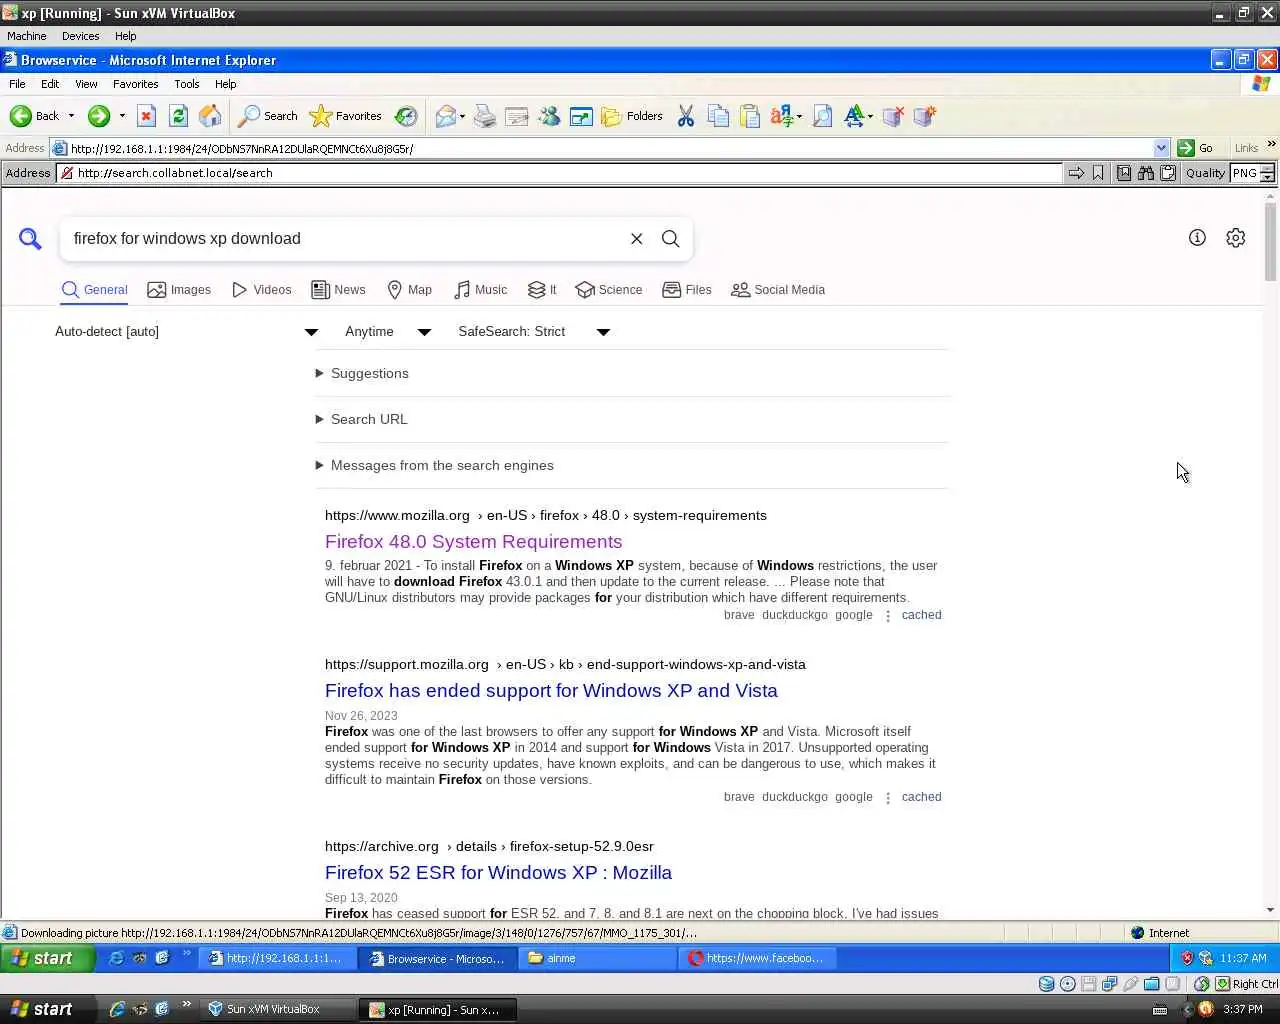Open the SafeSearch: Strict dropdown

[x=534, y=332]
